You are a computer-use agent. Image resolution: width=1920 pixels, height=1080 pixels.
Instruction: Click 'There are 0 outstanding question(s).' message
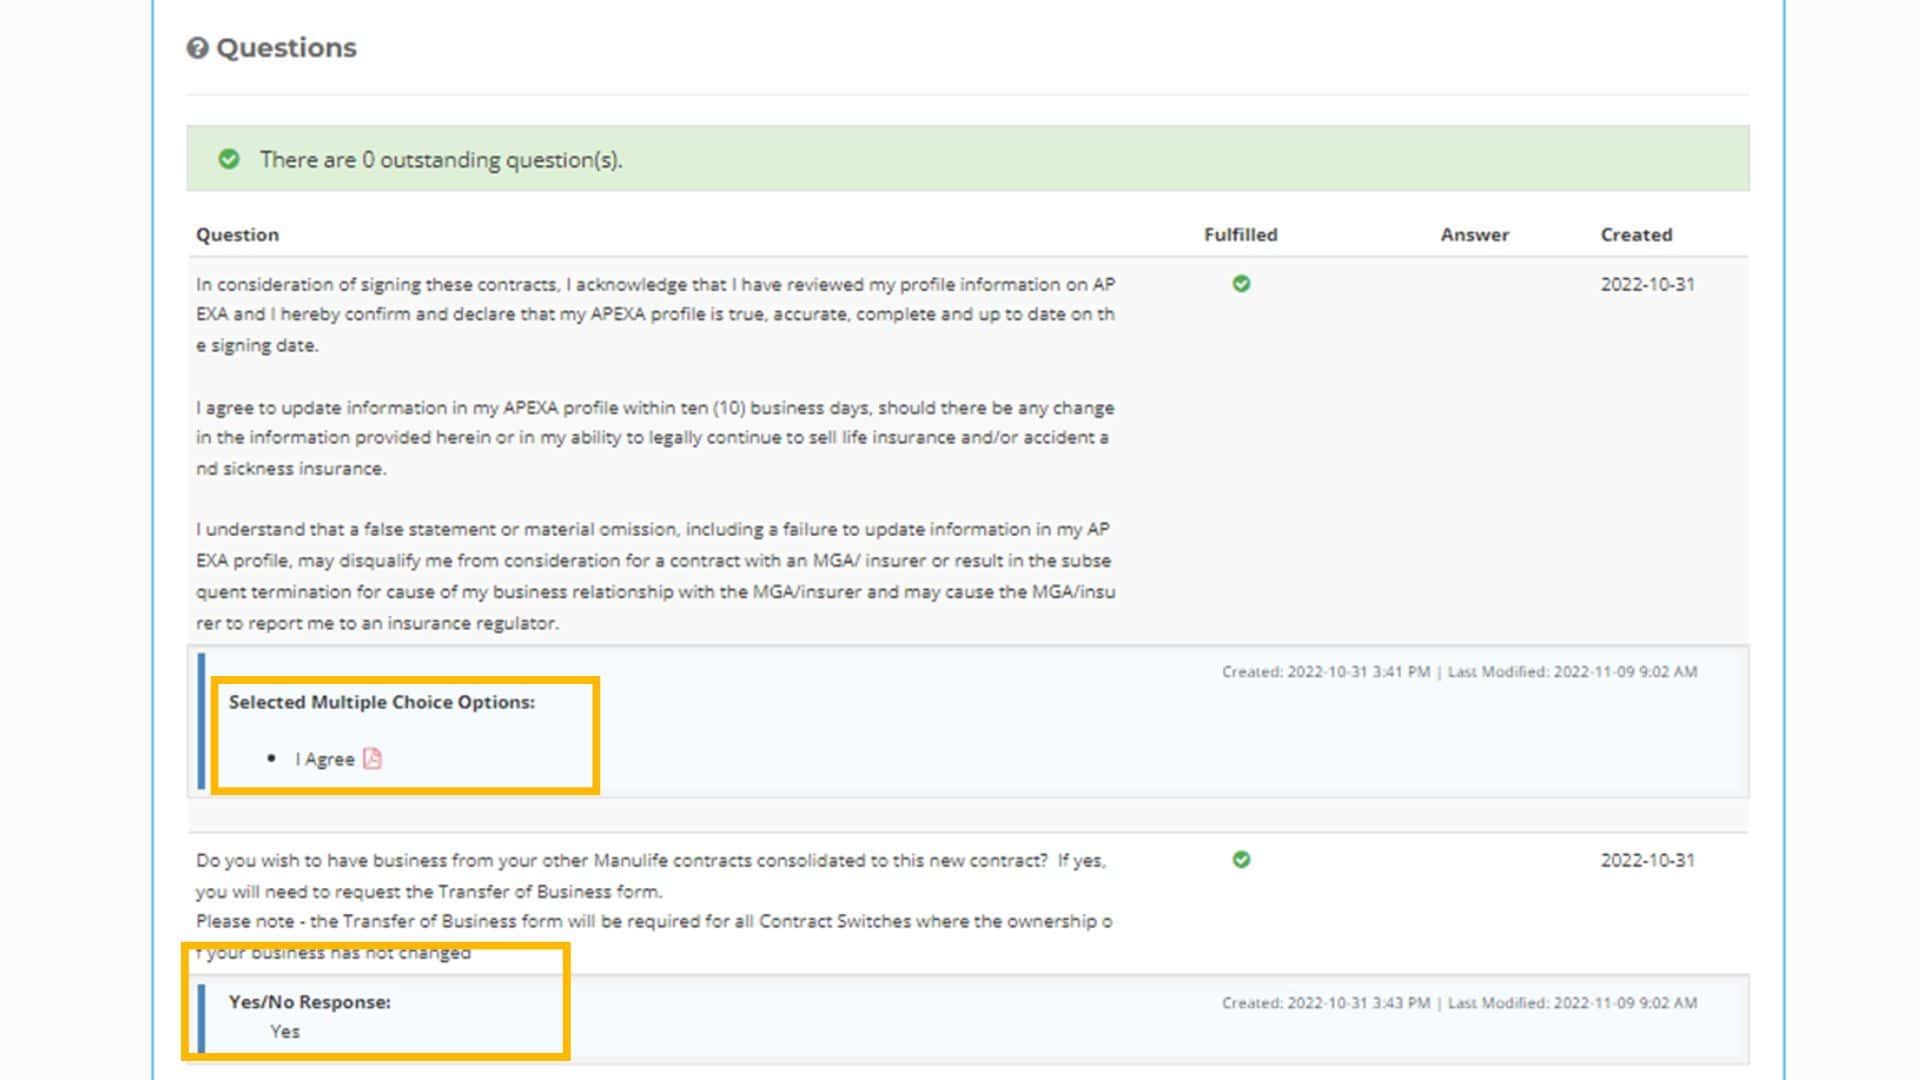click(441, 160)
